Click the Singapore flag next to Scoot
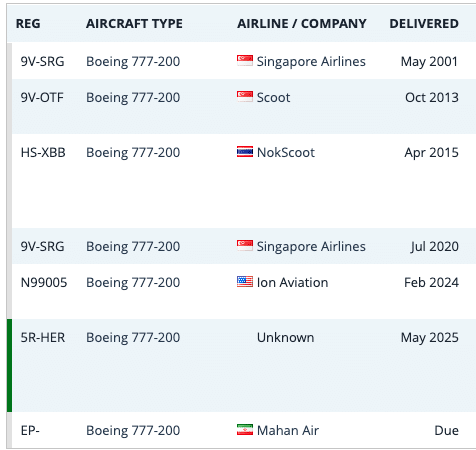This screenshot has height=450, width=476. point(245,97)
